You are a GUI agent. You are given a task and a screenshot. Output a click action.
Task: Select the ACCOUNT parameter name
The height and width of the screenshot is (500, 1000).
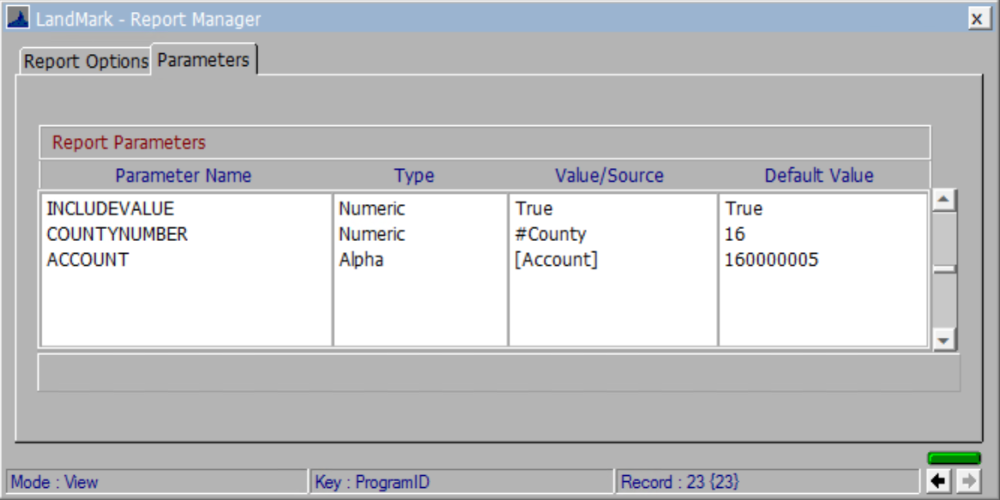click(87, 260)
